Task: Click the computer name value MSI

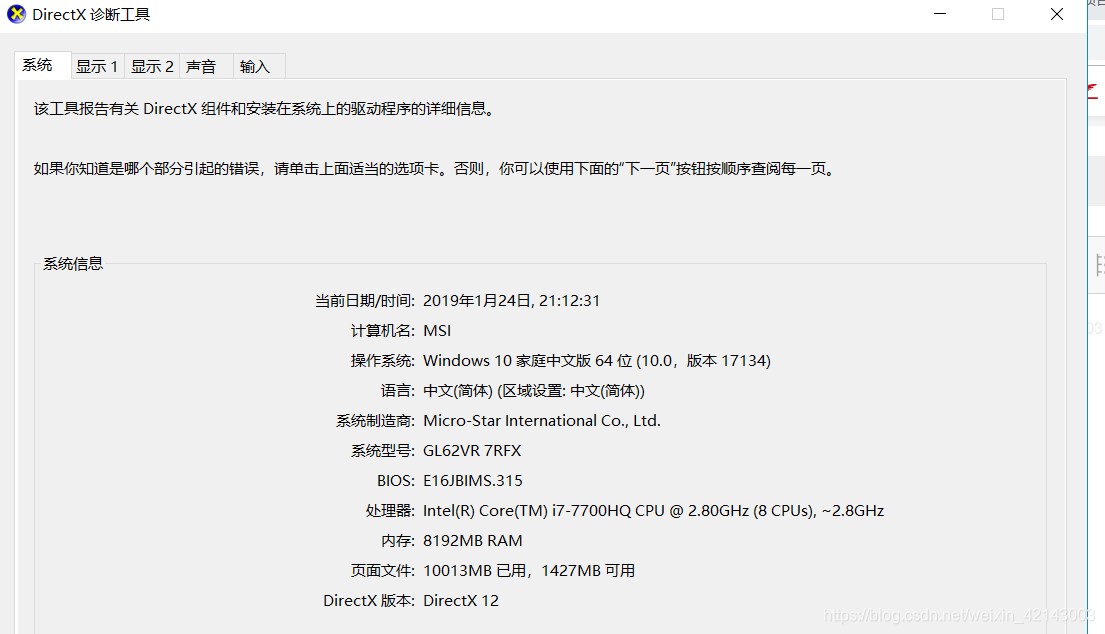Action: click(x=437, y=330)
